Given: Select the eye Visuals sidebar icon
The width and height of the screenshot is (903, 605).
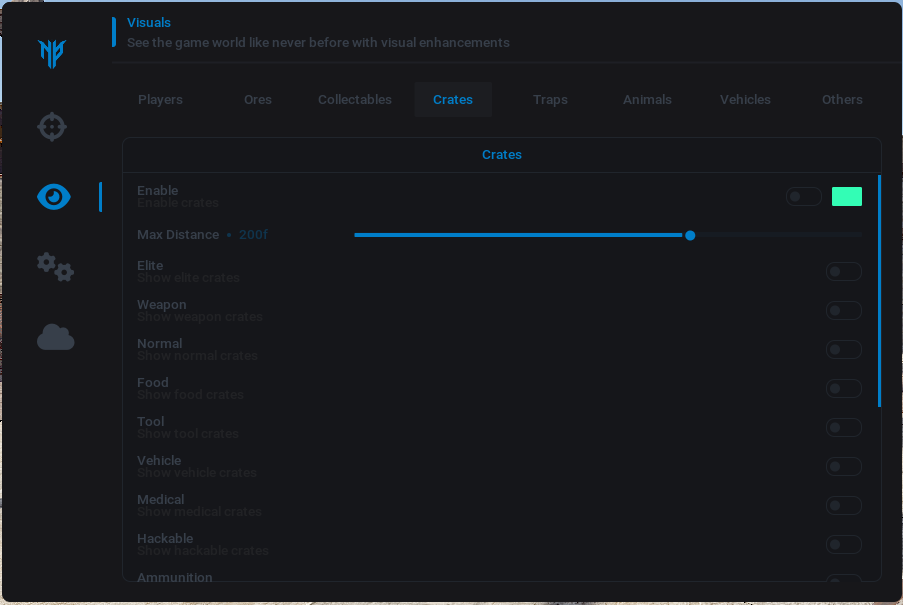Looking at the screenshot, I should [53, 197].
